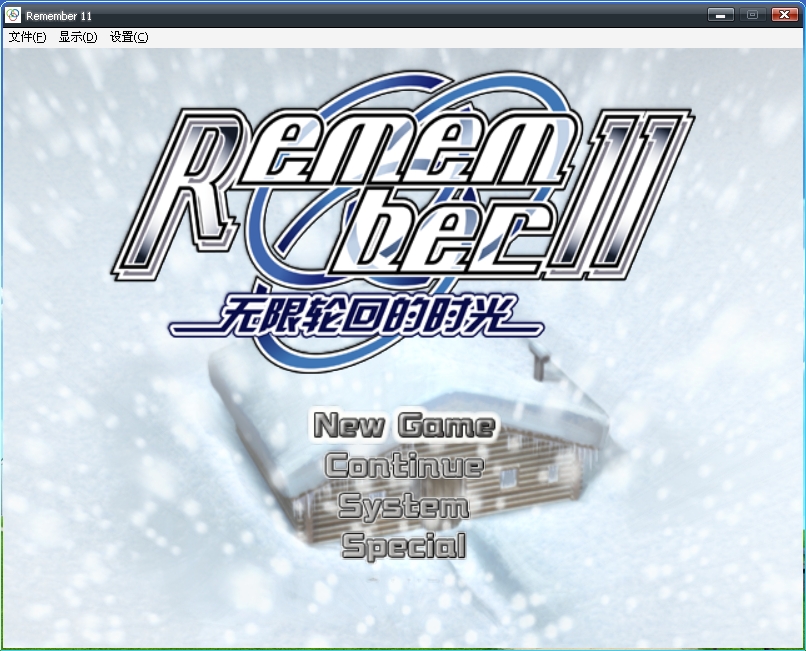This screenshot has height=651, width=806.
Task: Close the Remember 11 window
Action: click(784, 15)
